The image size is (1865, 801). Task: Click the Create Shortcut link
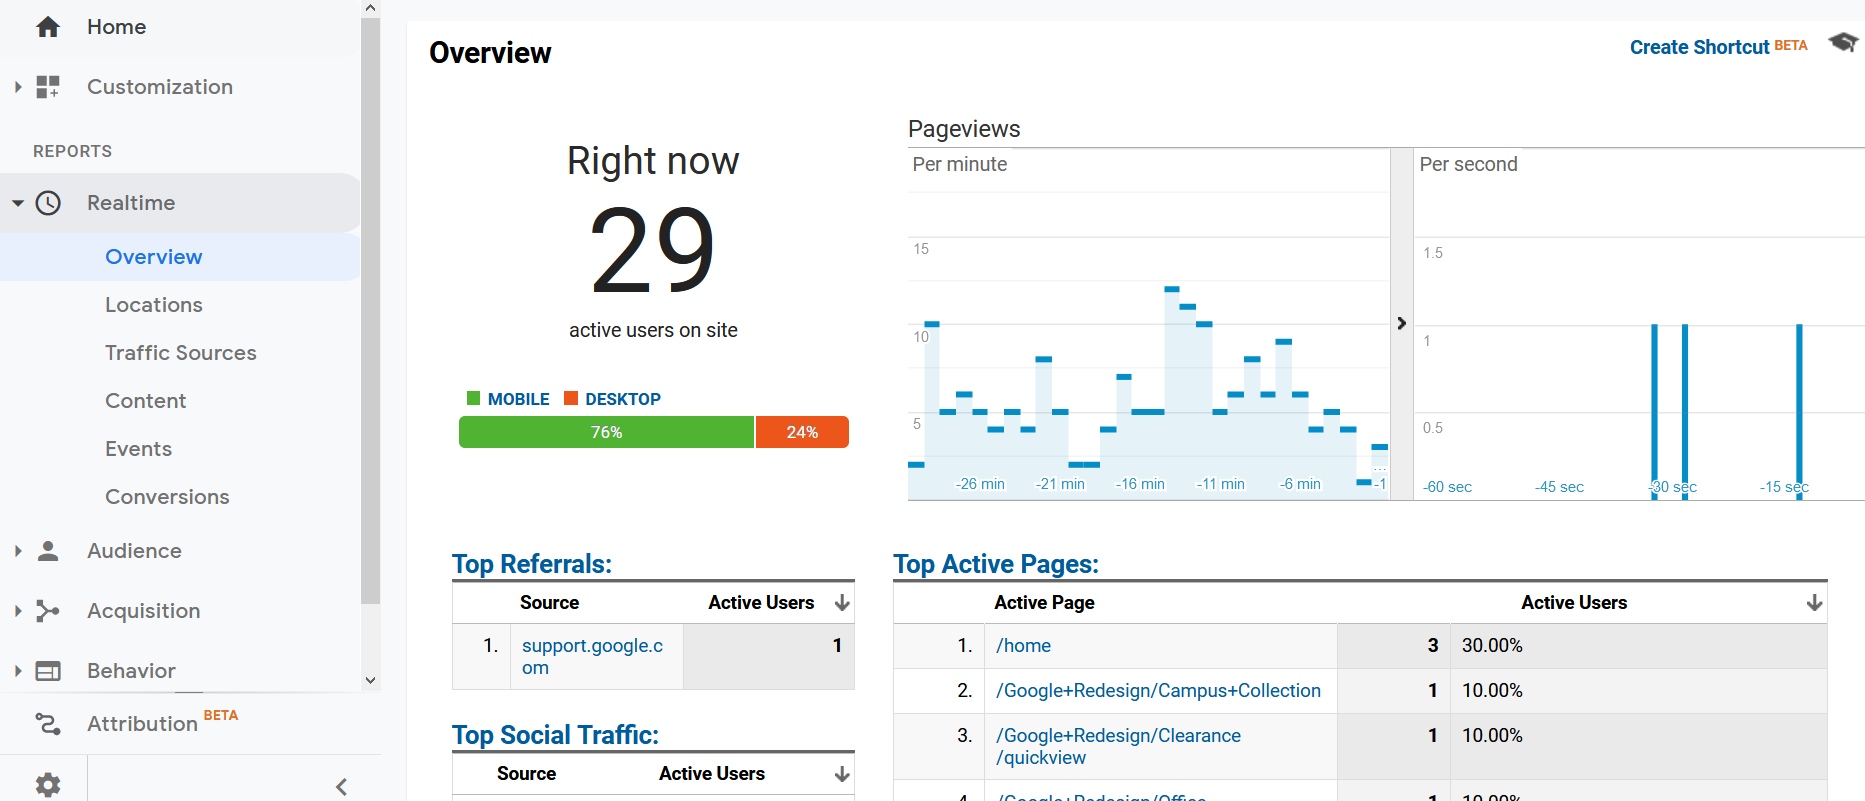[1699, 47]
